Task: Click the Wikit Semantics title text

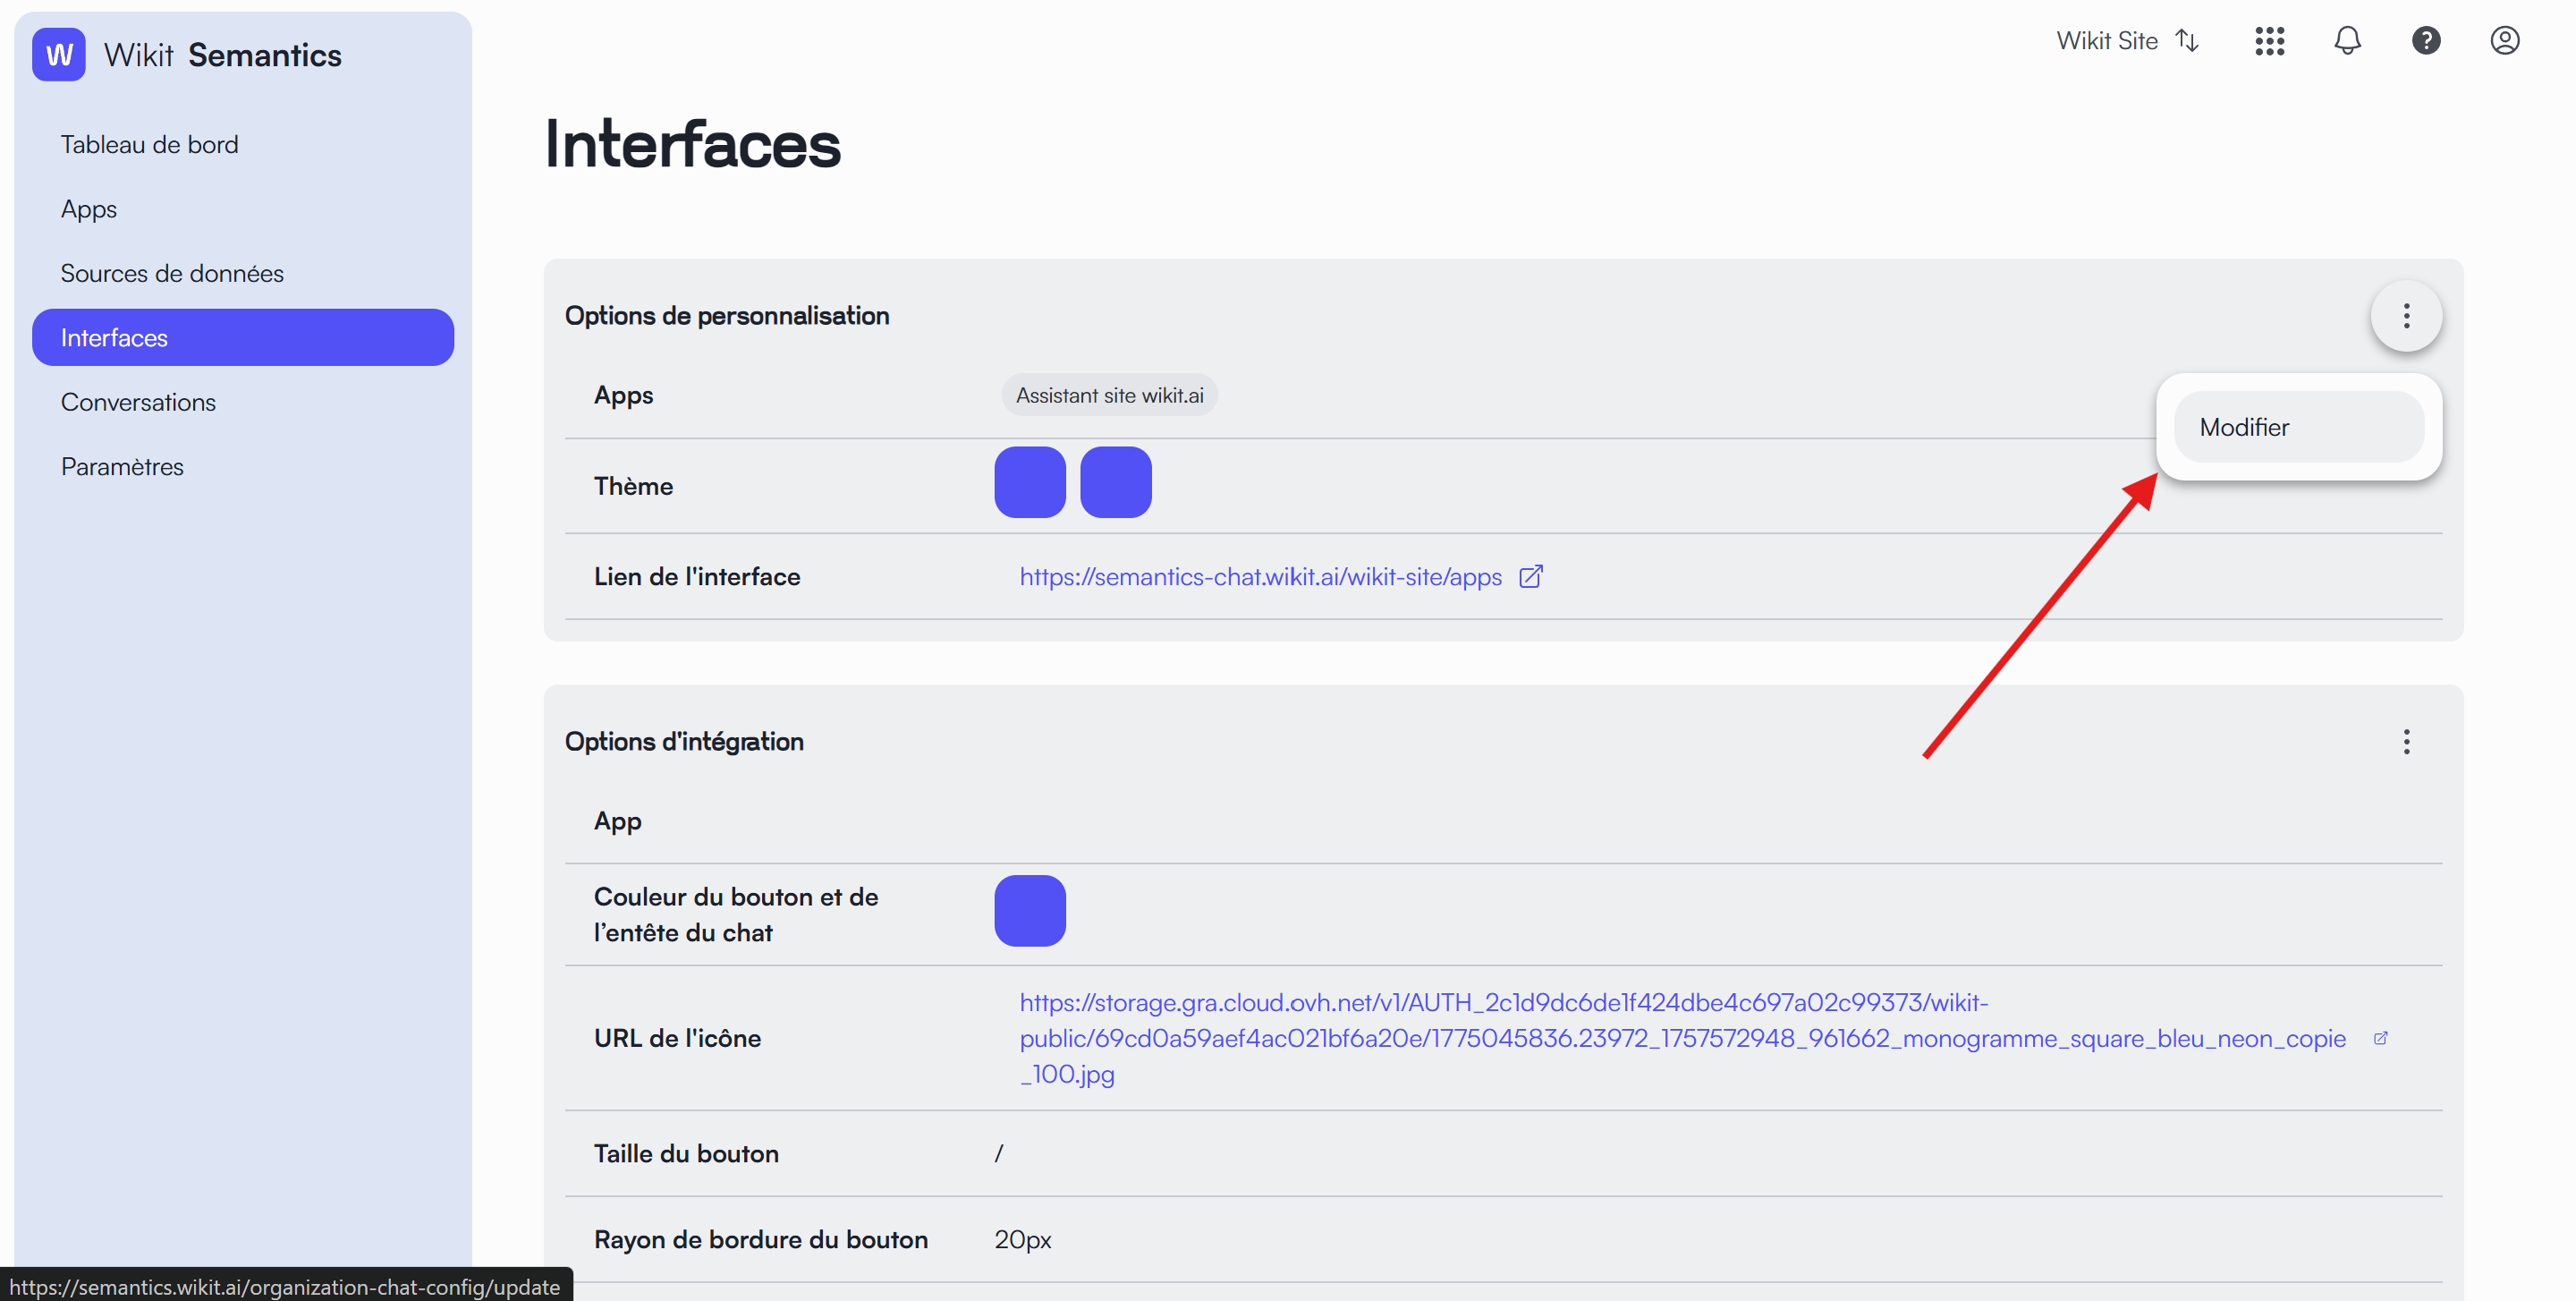Action: (x=223, y=55)
